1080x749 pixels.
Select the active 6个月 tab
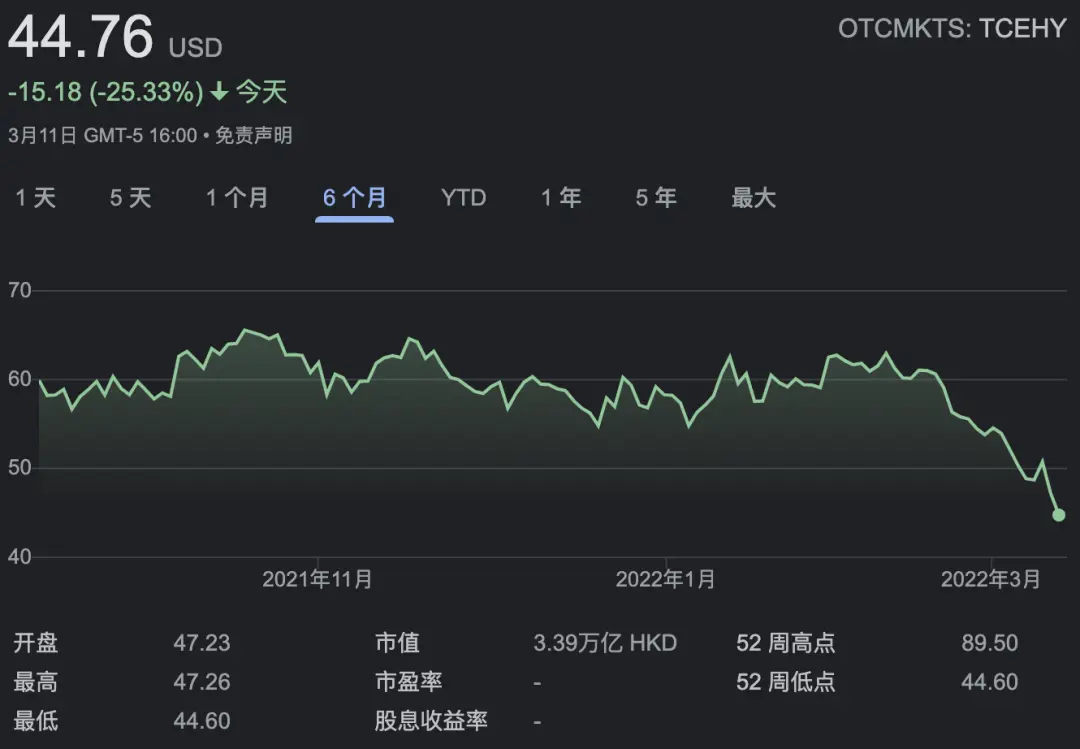(354, 198)
